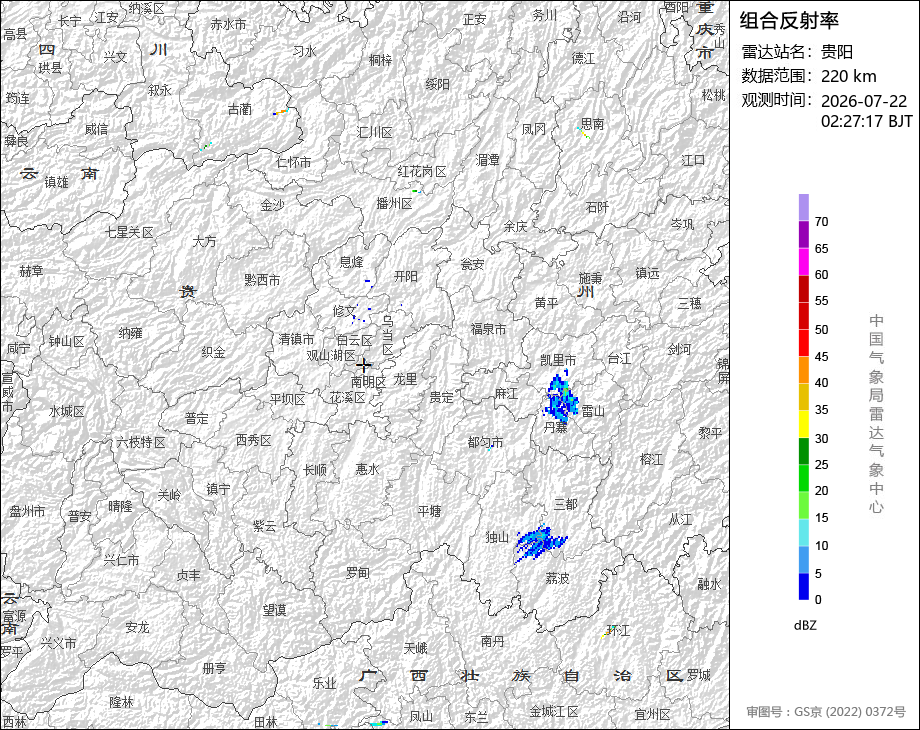This screenshot has width=920, height=730.
Task: Click the 审图号 GS京 (2022) 0372号 text
Action: [x=826, y=712]
